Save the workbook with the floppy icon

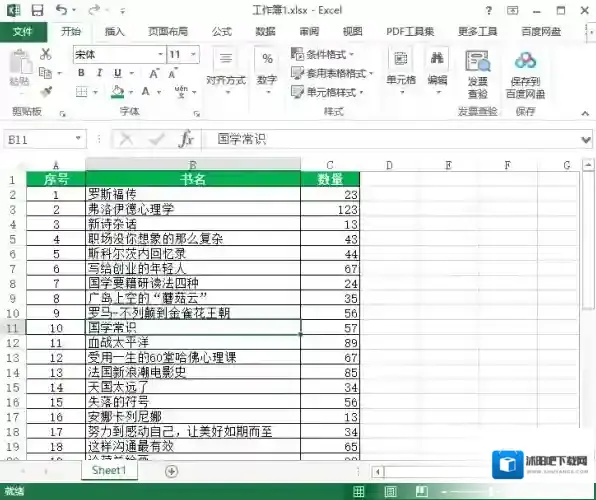pos(37,10)
